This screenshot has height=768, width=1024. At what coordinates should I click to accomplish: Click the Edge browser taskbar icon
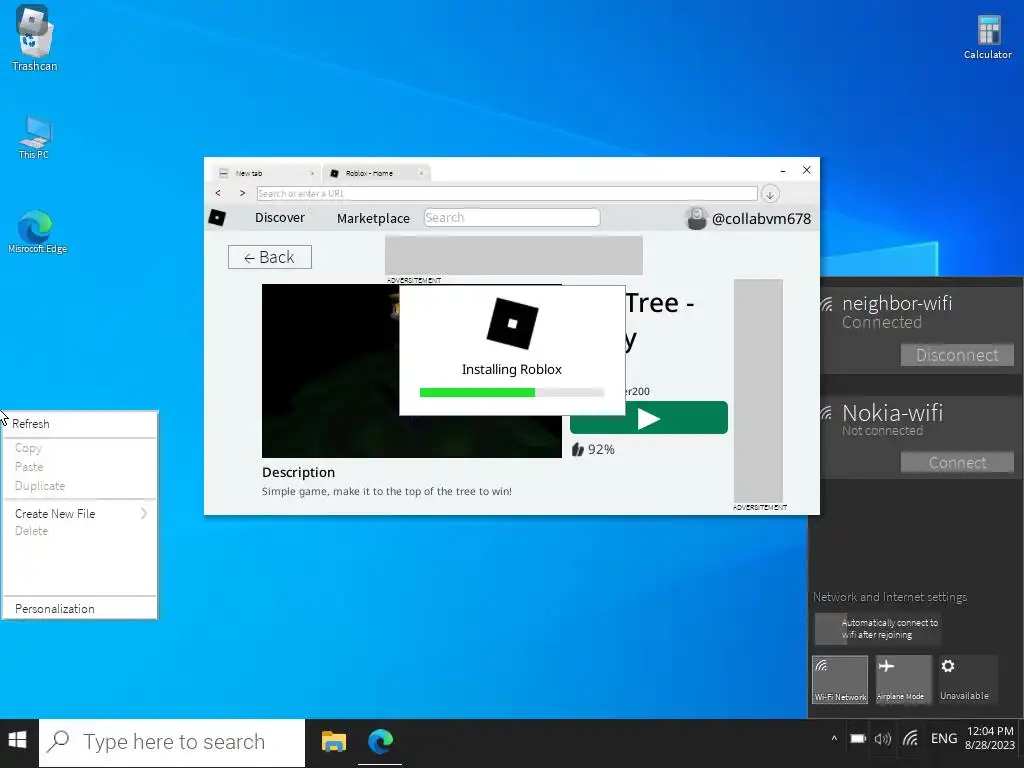pyautogui.click(x=380, y=741)
